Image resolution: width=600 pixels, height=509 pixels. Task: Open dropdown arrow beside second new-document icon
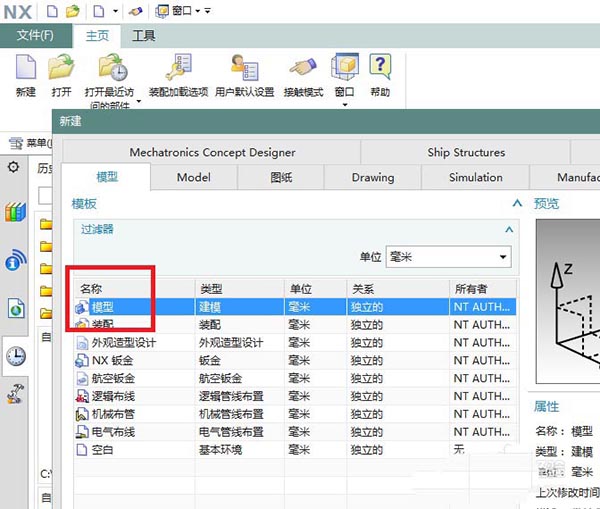115,11
